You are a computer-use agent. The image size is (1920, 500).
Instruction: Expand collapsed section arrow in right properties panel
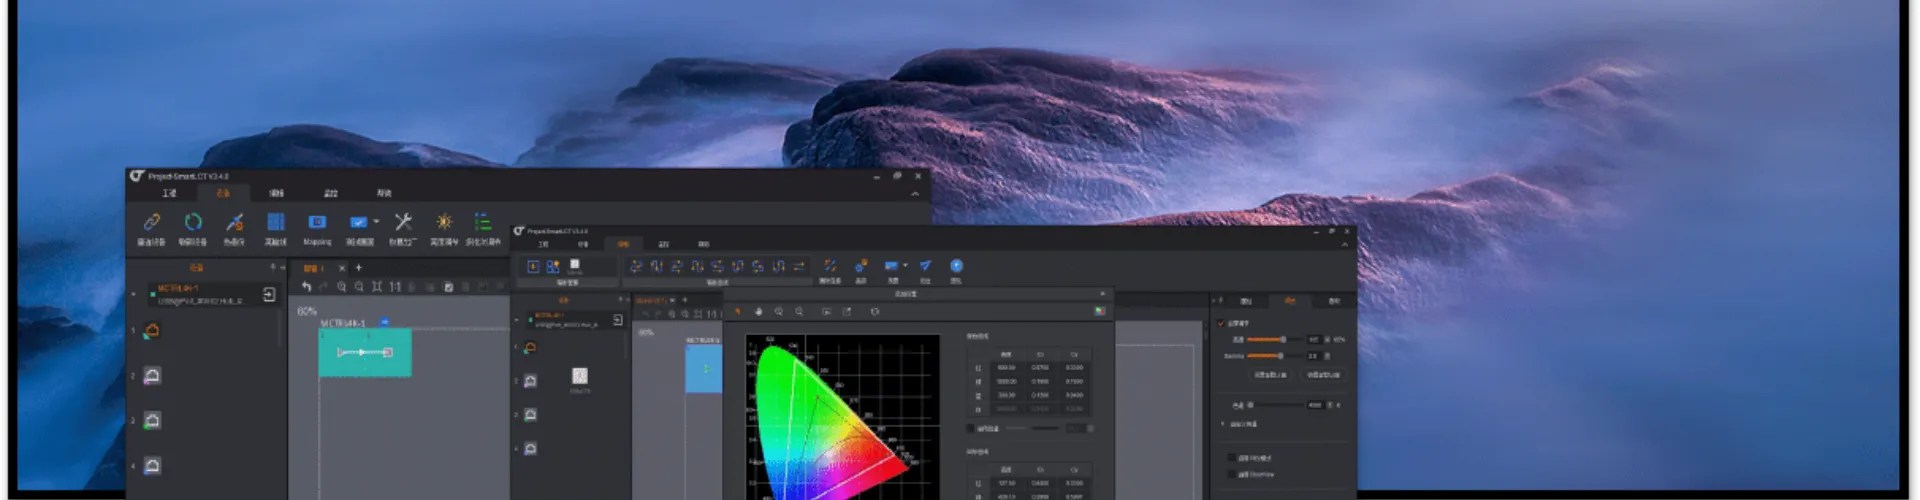coord(1222,424)
